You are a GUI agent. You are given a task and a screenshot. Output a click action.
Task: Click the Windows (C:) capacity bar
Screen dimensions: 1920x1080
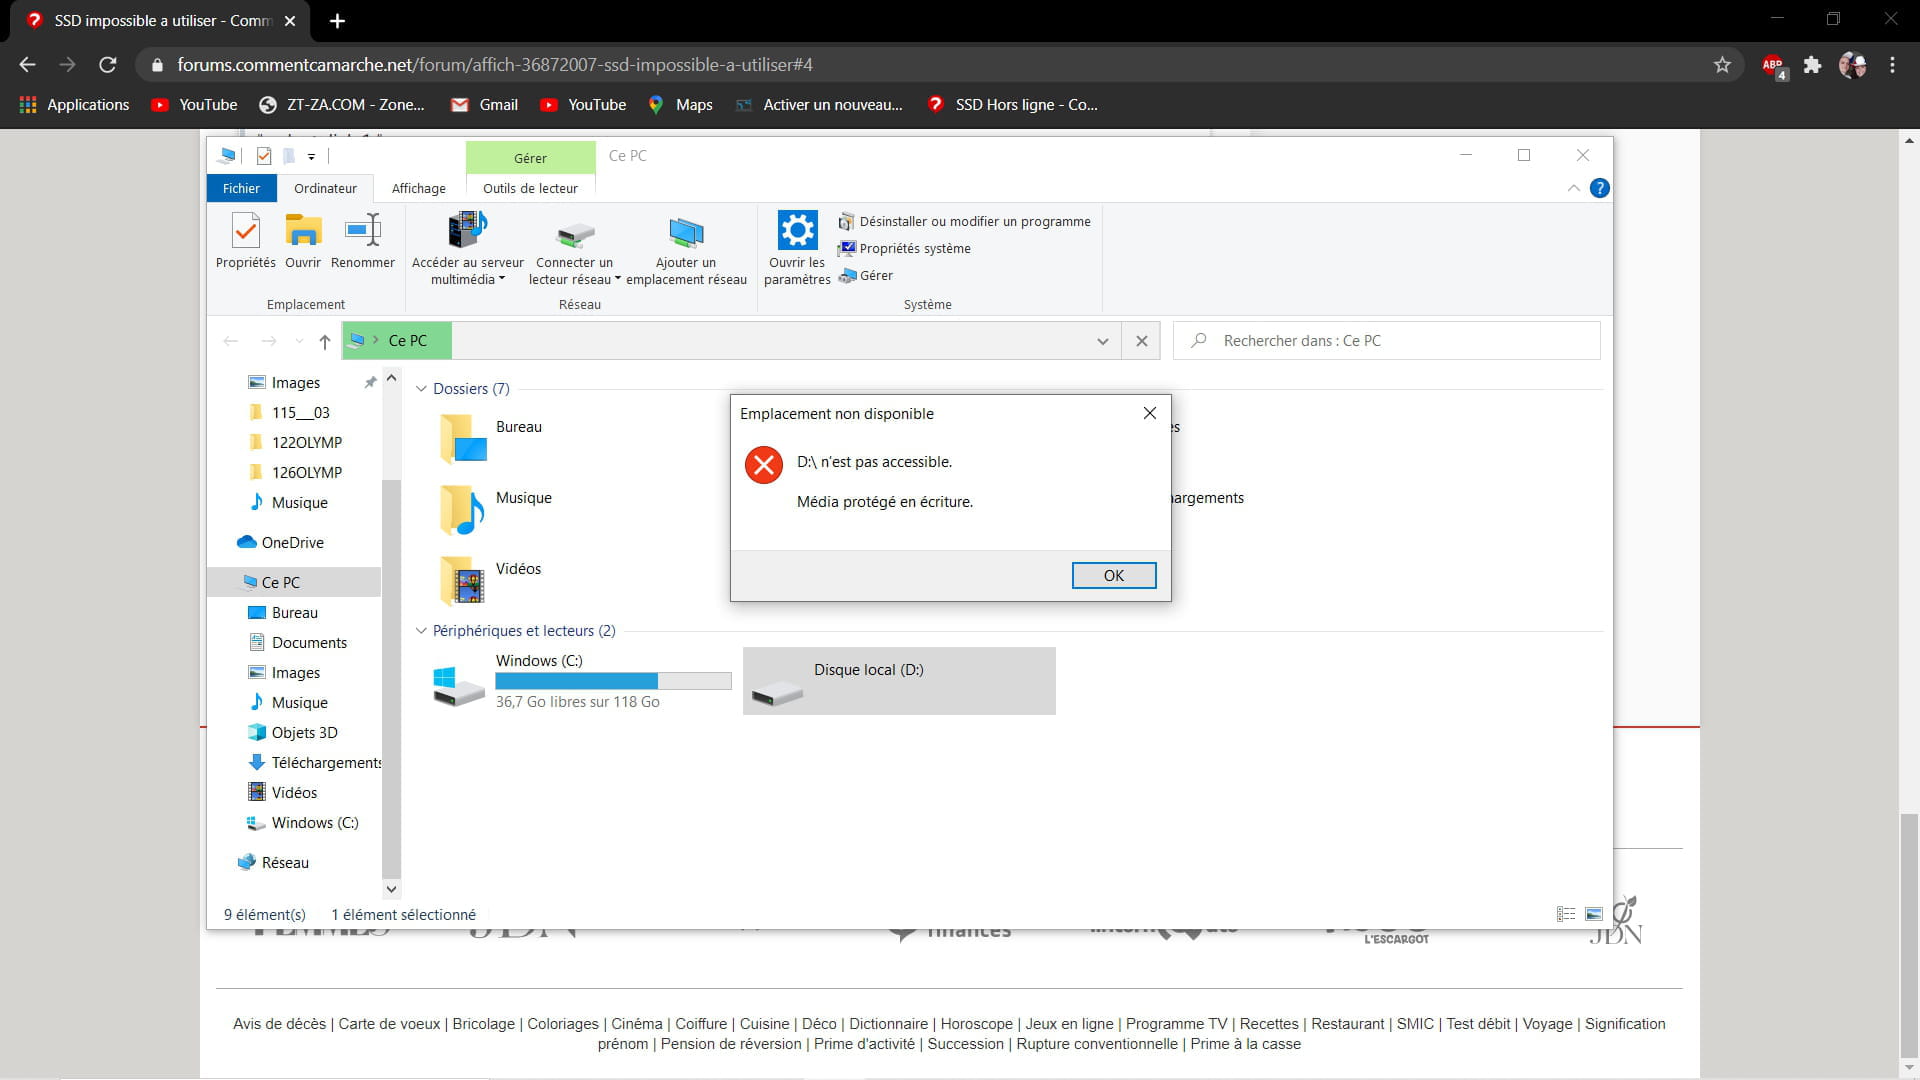click(x=613, y=681)
